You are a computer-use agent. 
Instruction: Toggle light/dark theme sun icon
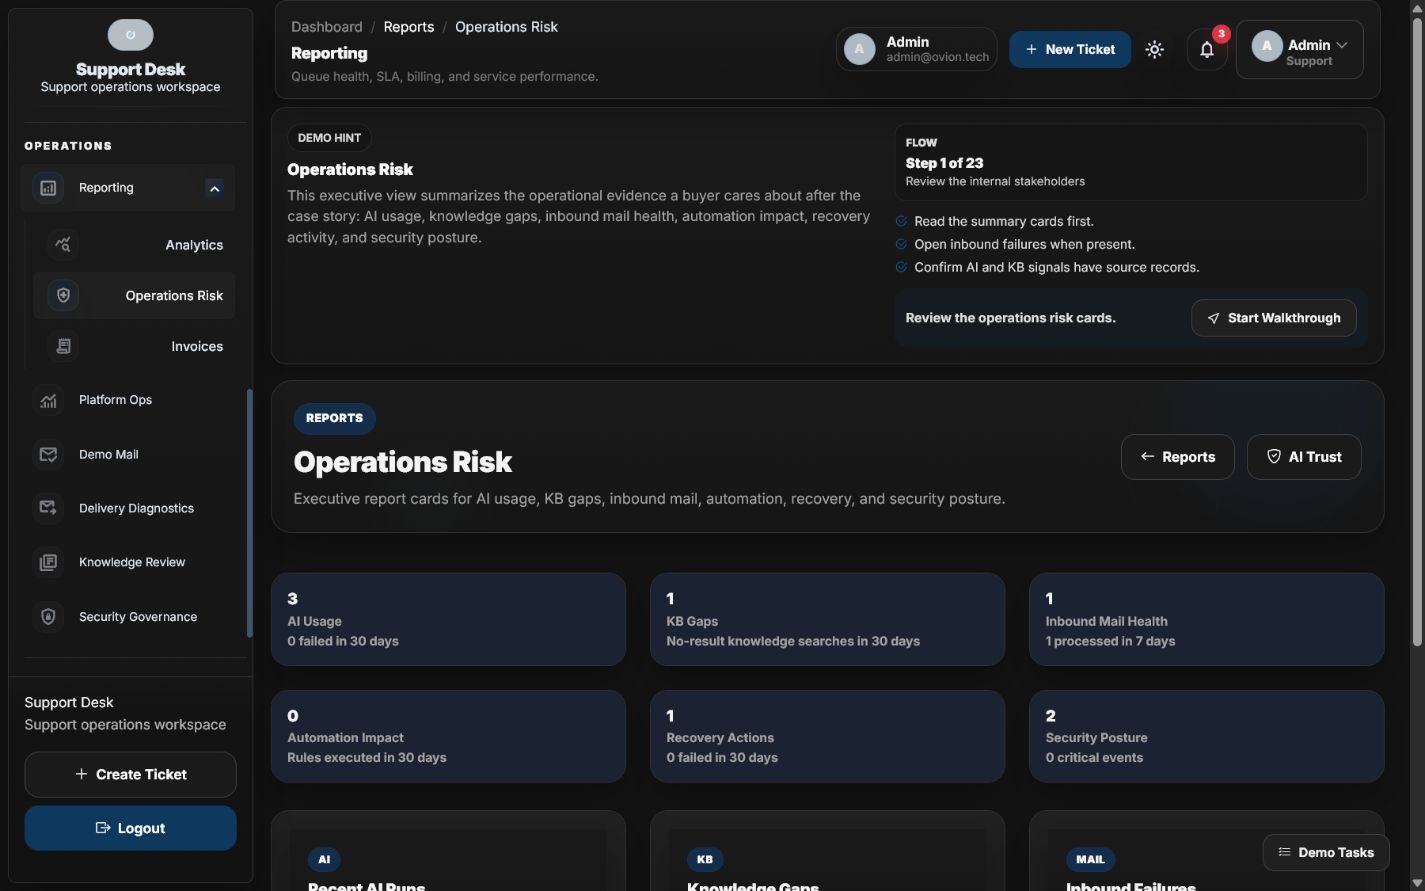pos(1154,49)
